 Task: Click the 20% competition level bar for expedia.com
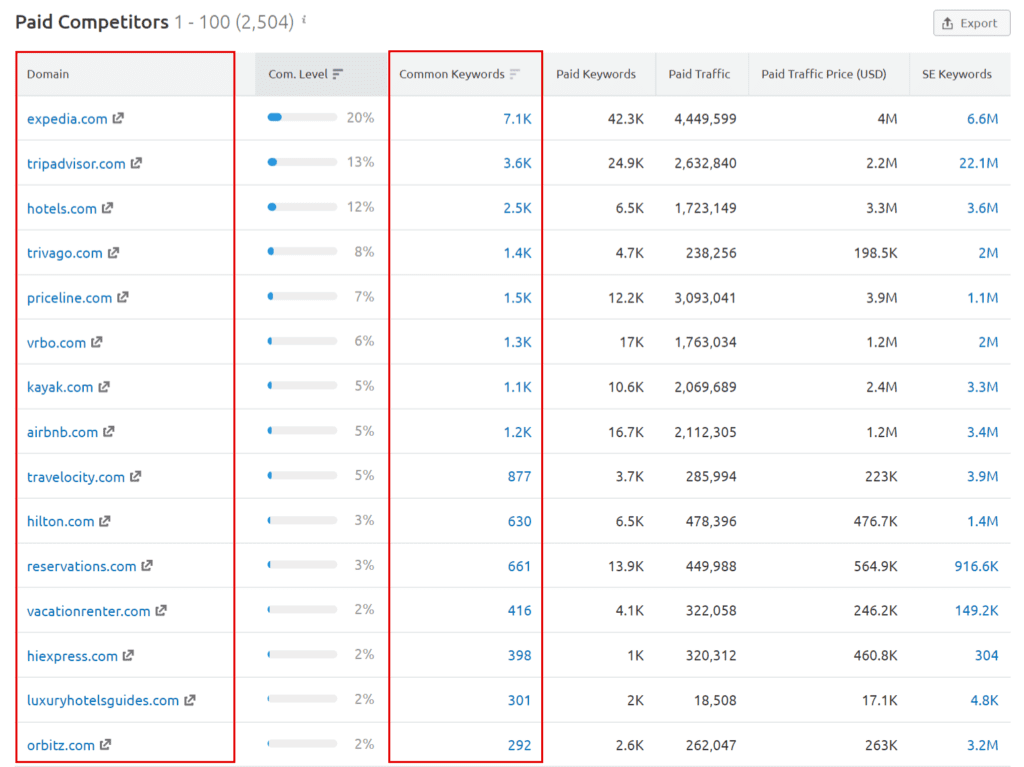click(302, 118)
